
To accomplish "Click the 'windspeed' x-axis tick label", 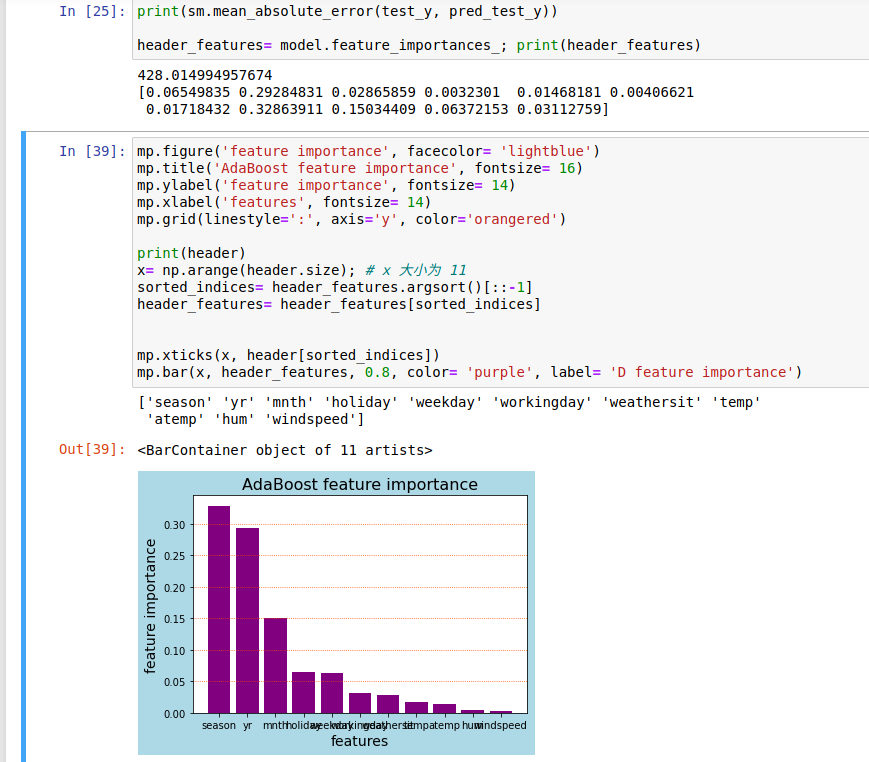I will click(x=502, y=725).
